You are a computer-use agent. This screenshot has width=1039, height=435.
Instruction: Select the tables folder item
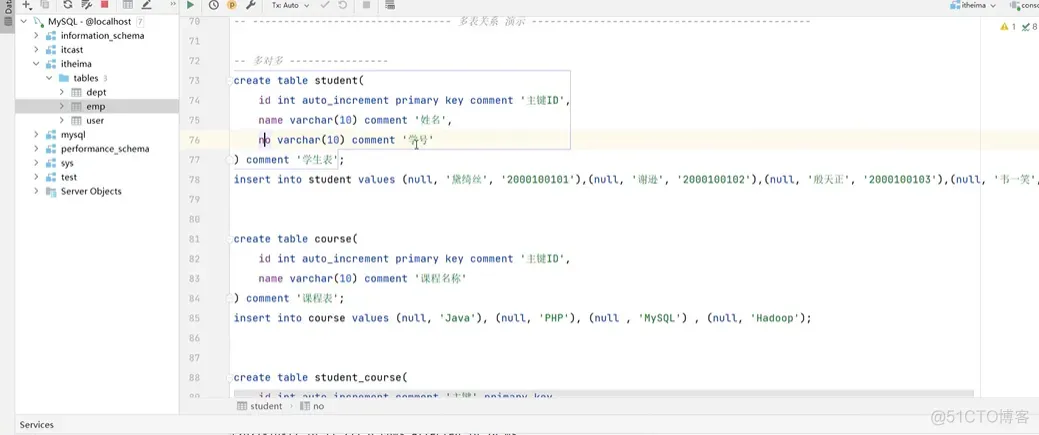[85, 78]
